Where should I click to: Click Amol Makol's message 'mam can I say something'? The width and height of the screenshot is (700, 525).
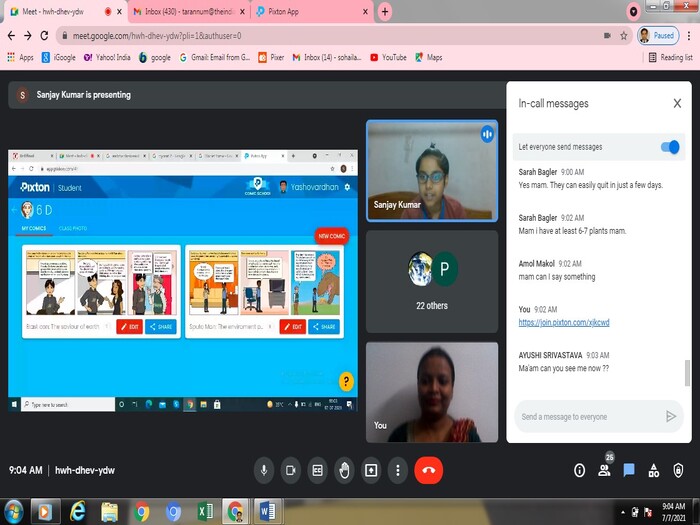point(557,277)
